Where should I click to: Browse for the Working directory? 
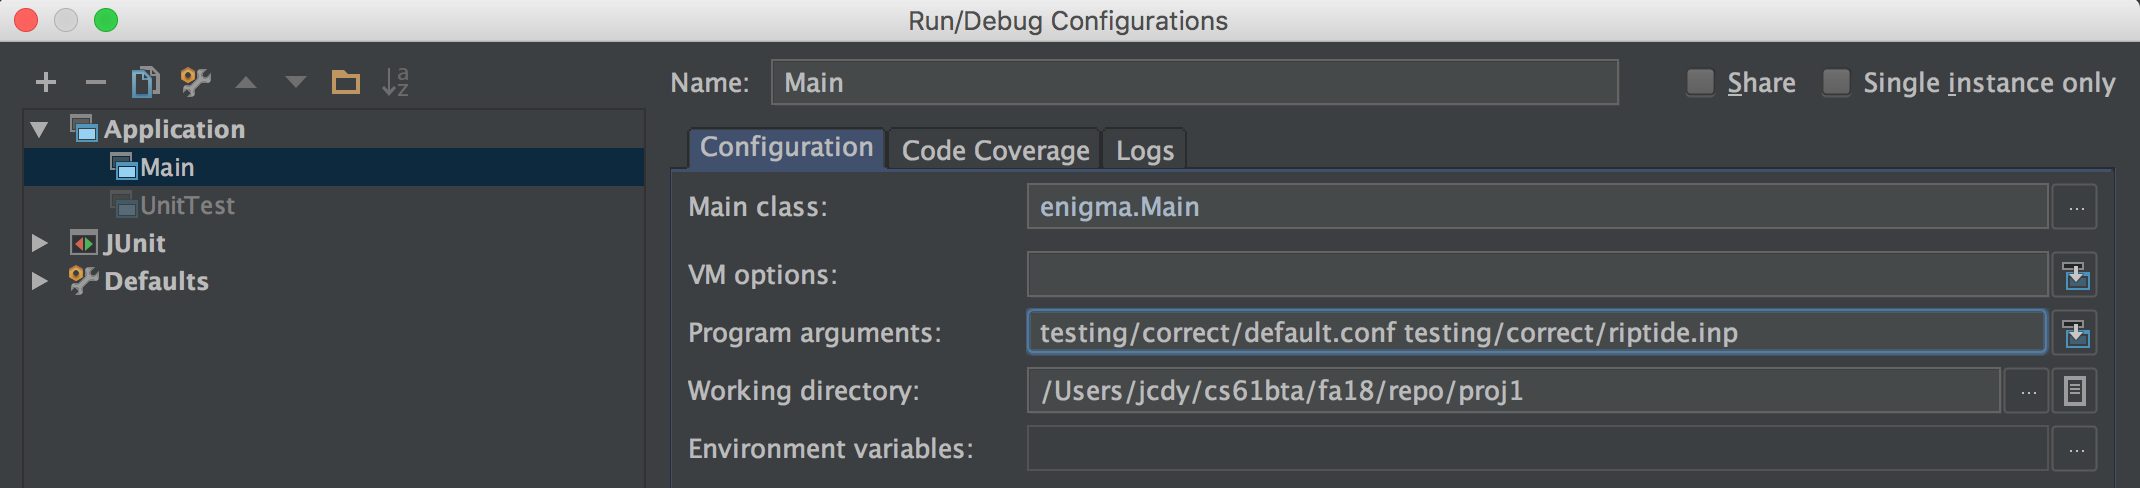pyautogui.click(x=2028, y=392)
